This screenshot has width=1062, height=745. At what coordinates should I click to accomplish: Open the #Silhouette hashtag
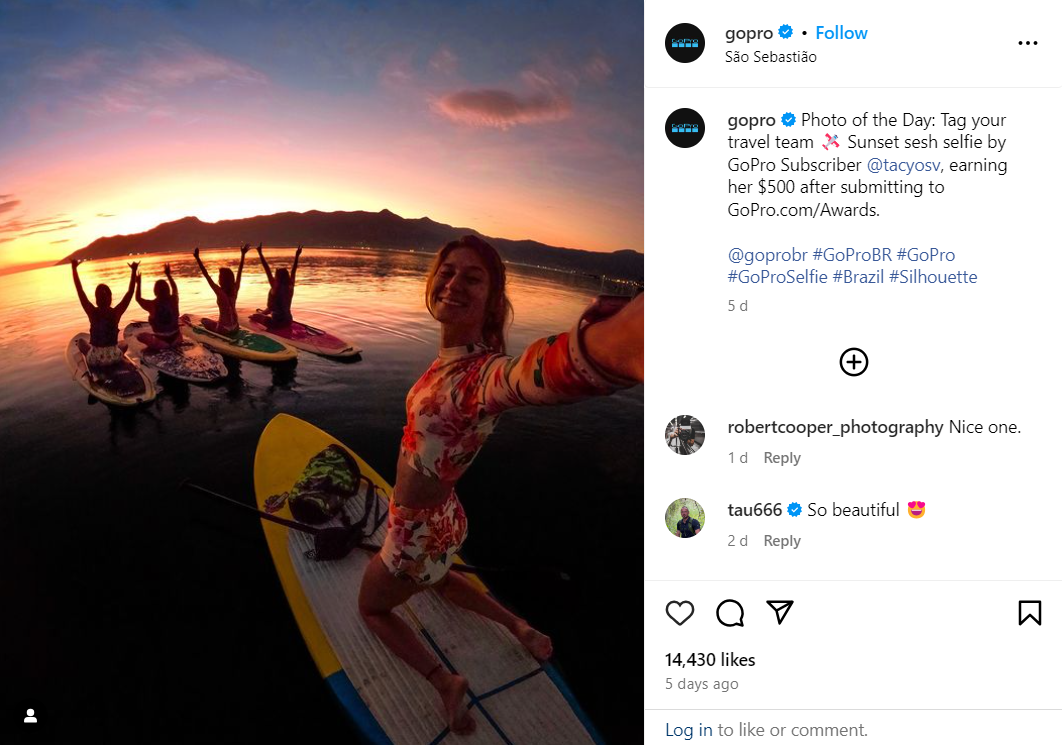[x=933, y=277]
